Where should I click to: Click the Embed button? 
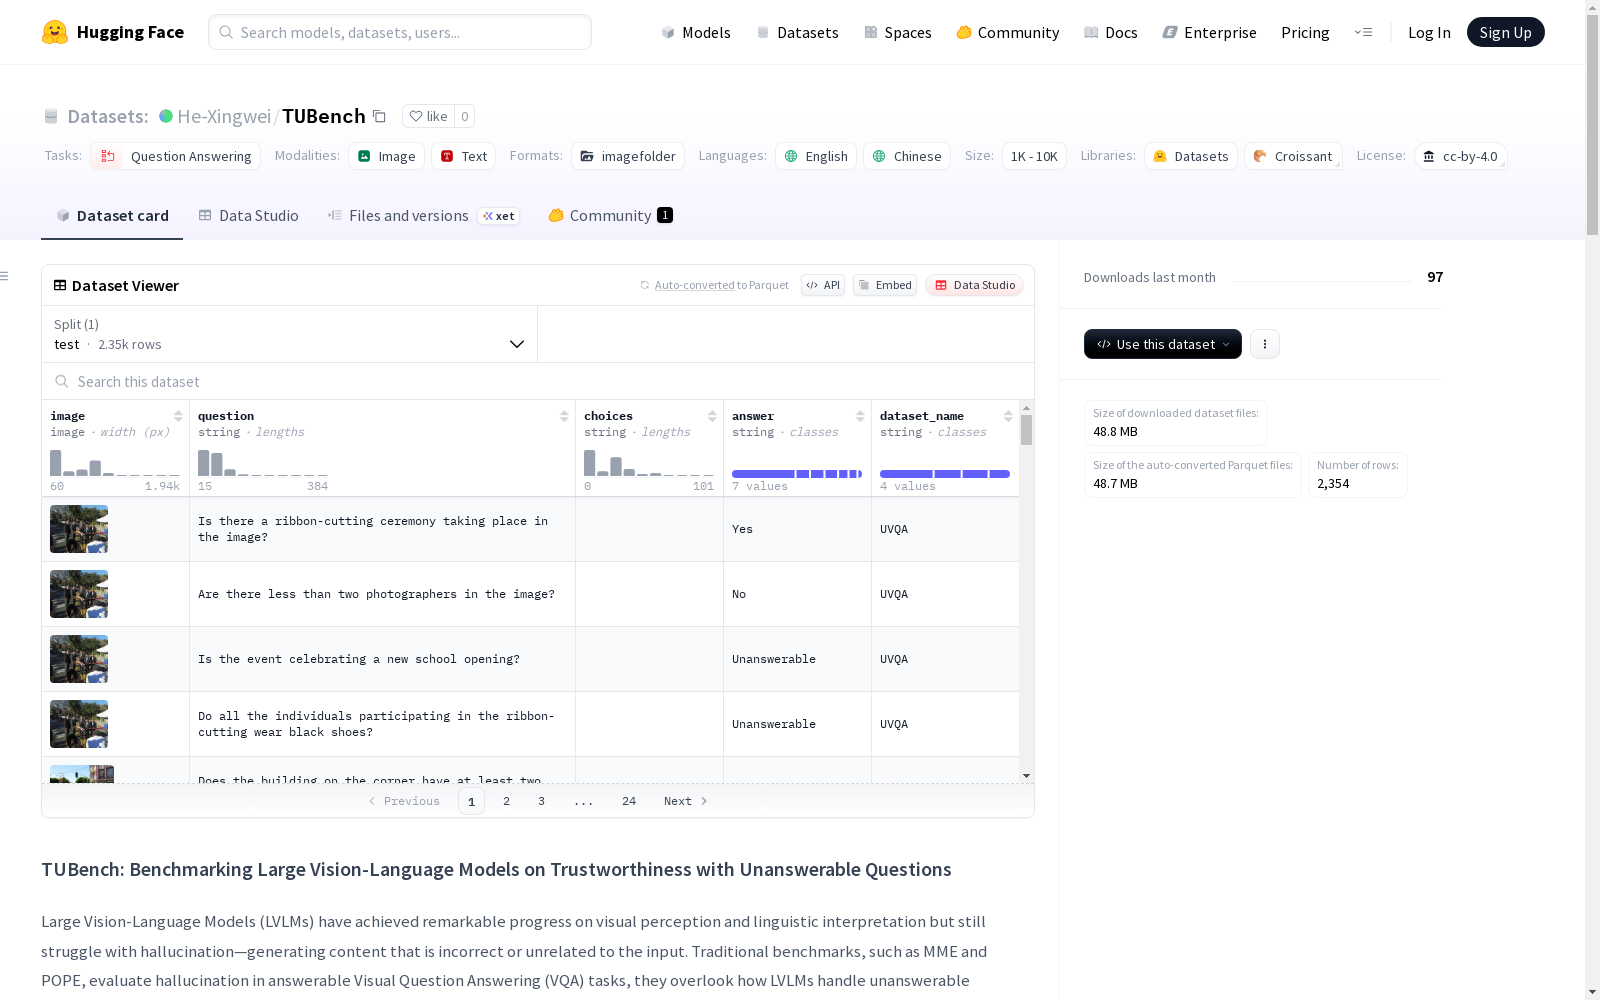coord(885,285)
